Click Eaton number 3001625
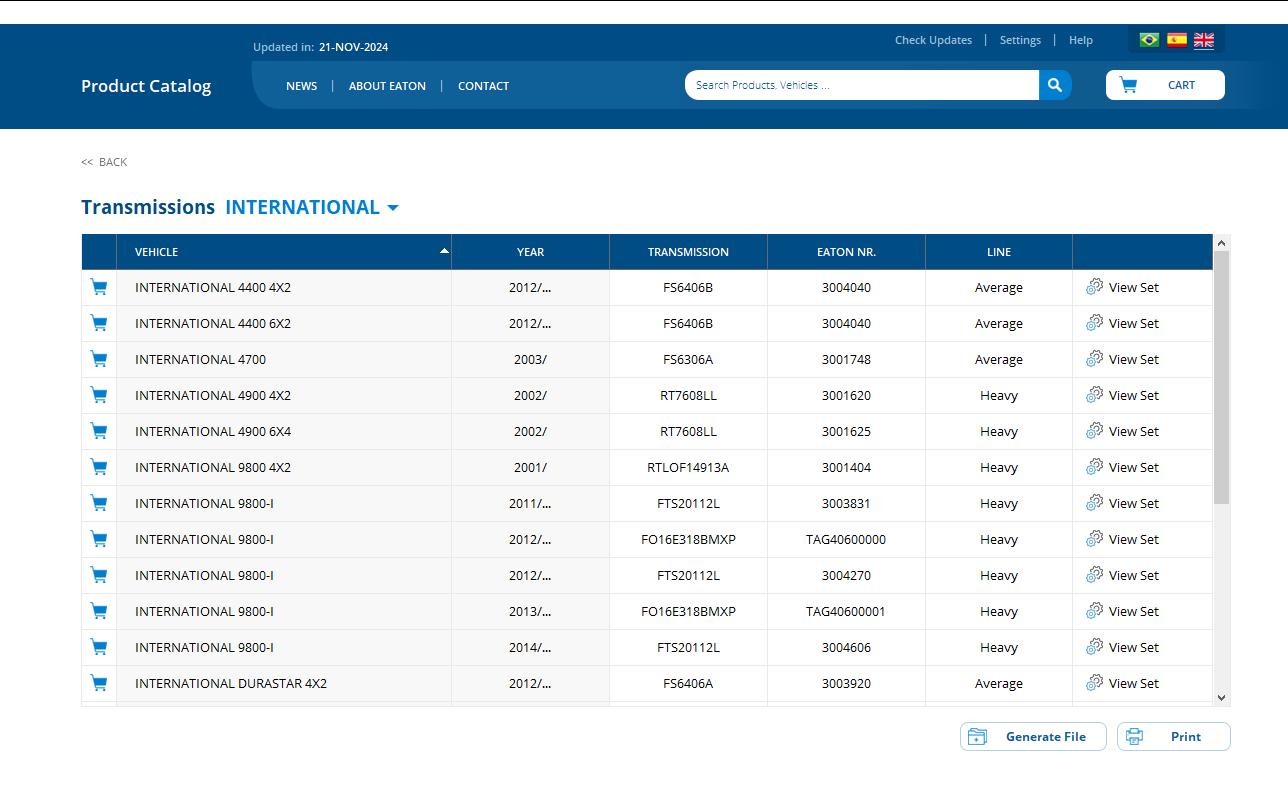 pos(846,431)
